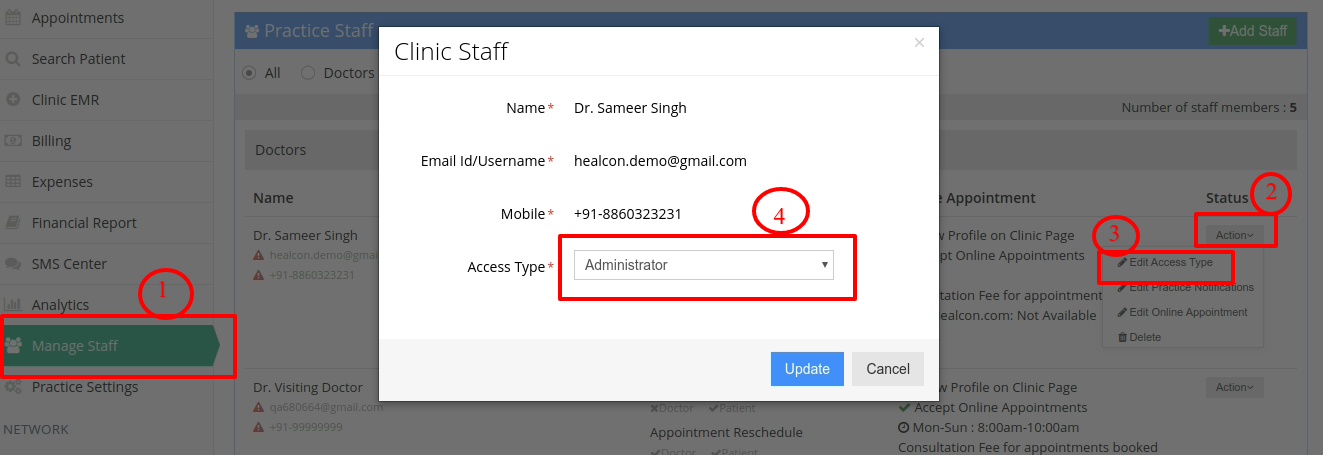This screenshot has height=455, width=1323.
Task: Close the Clinic Staff dialog
Action: [x=920, y=43]
